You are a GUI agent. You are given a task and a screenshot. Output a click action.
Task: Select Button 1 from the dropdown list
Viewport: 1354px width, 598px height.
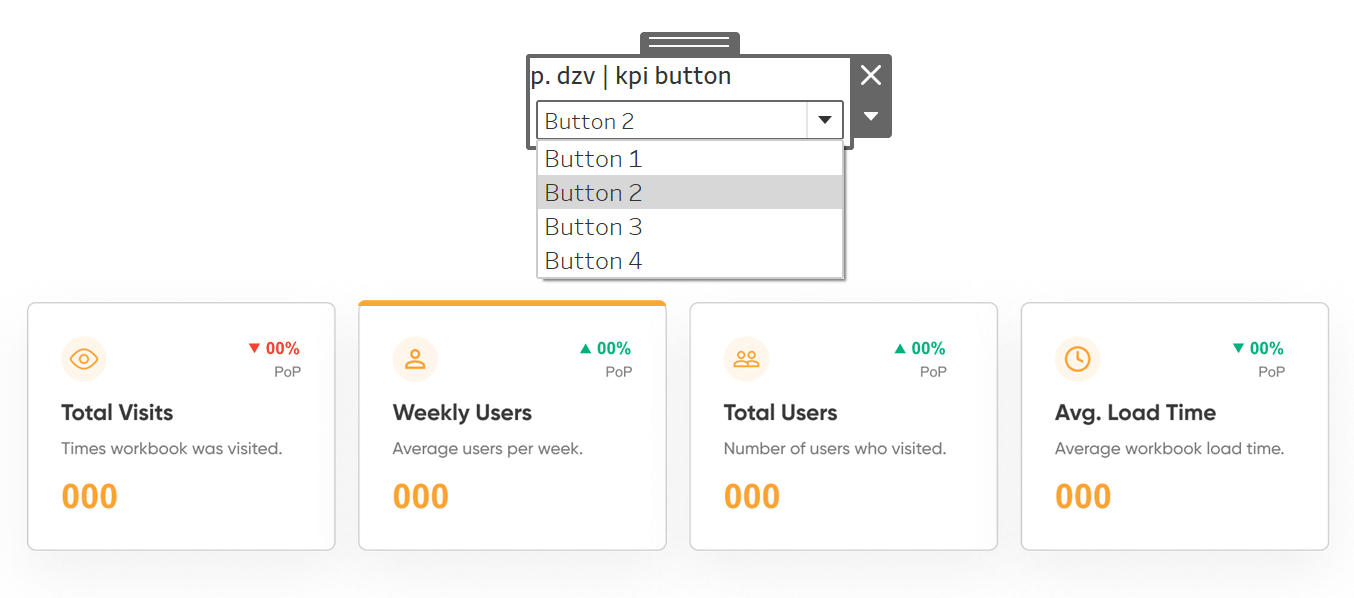[x=690, y=159]
